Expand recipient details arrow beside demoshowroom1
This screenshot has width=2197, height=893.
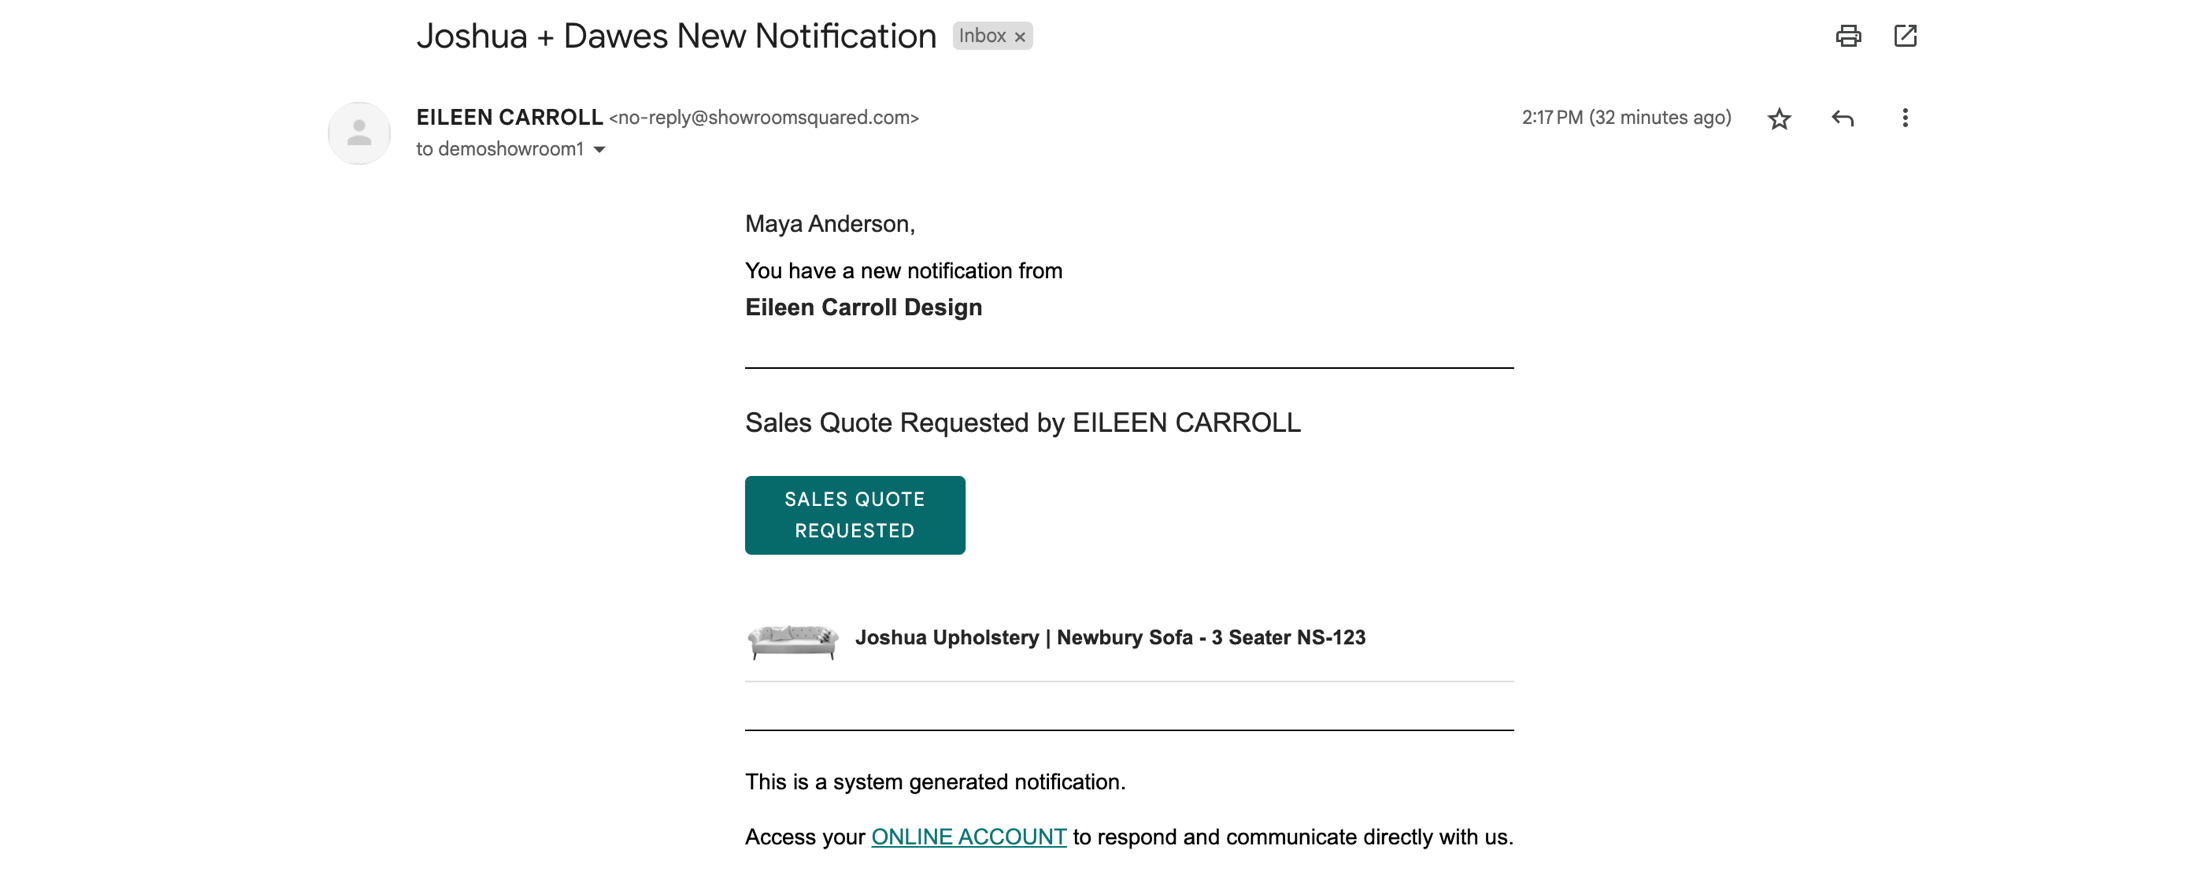(600, 150)
